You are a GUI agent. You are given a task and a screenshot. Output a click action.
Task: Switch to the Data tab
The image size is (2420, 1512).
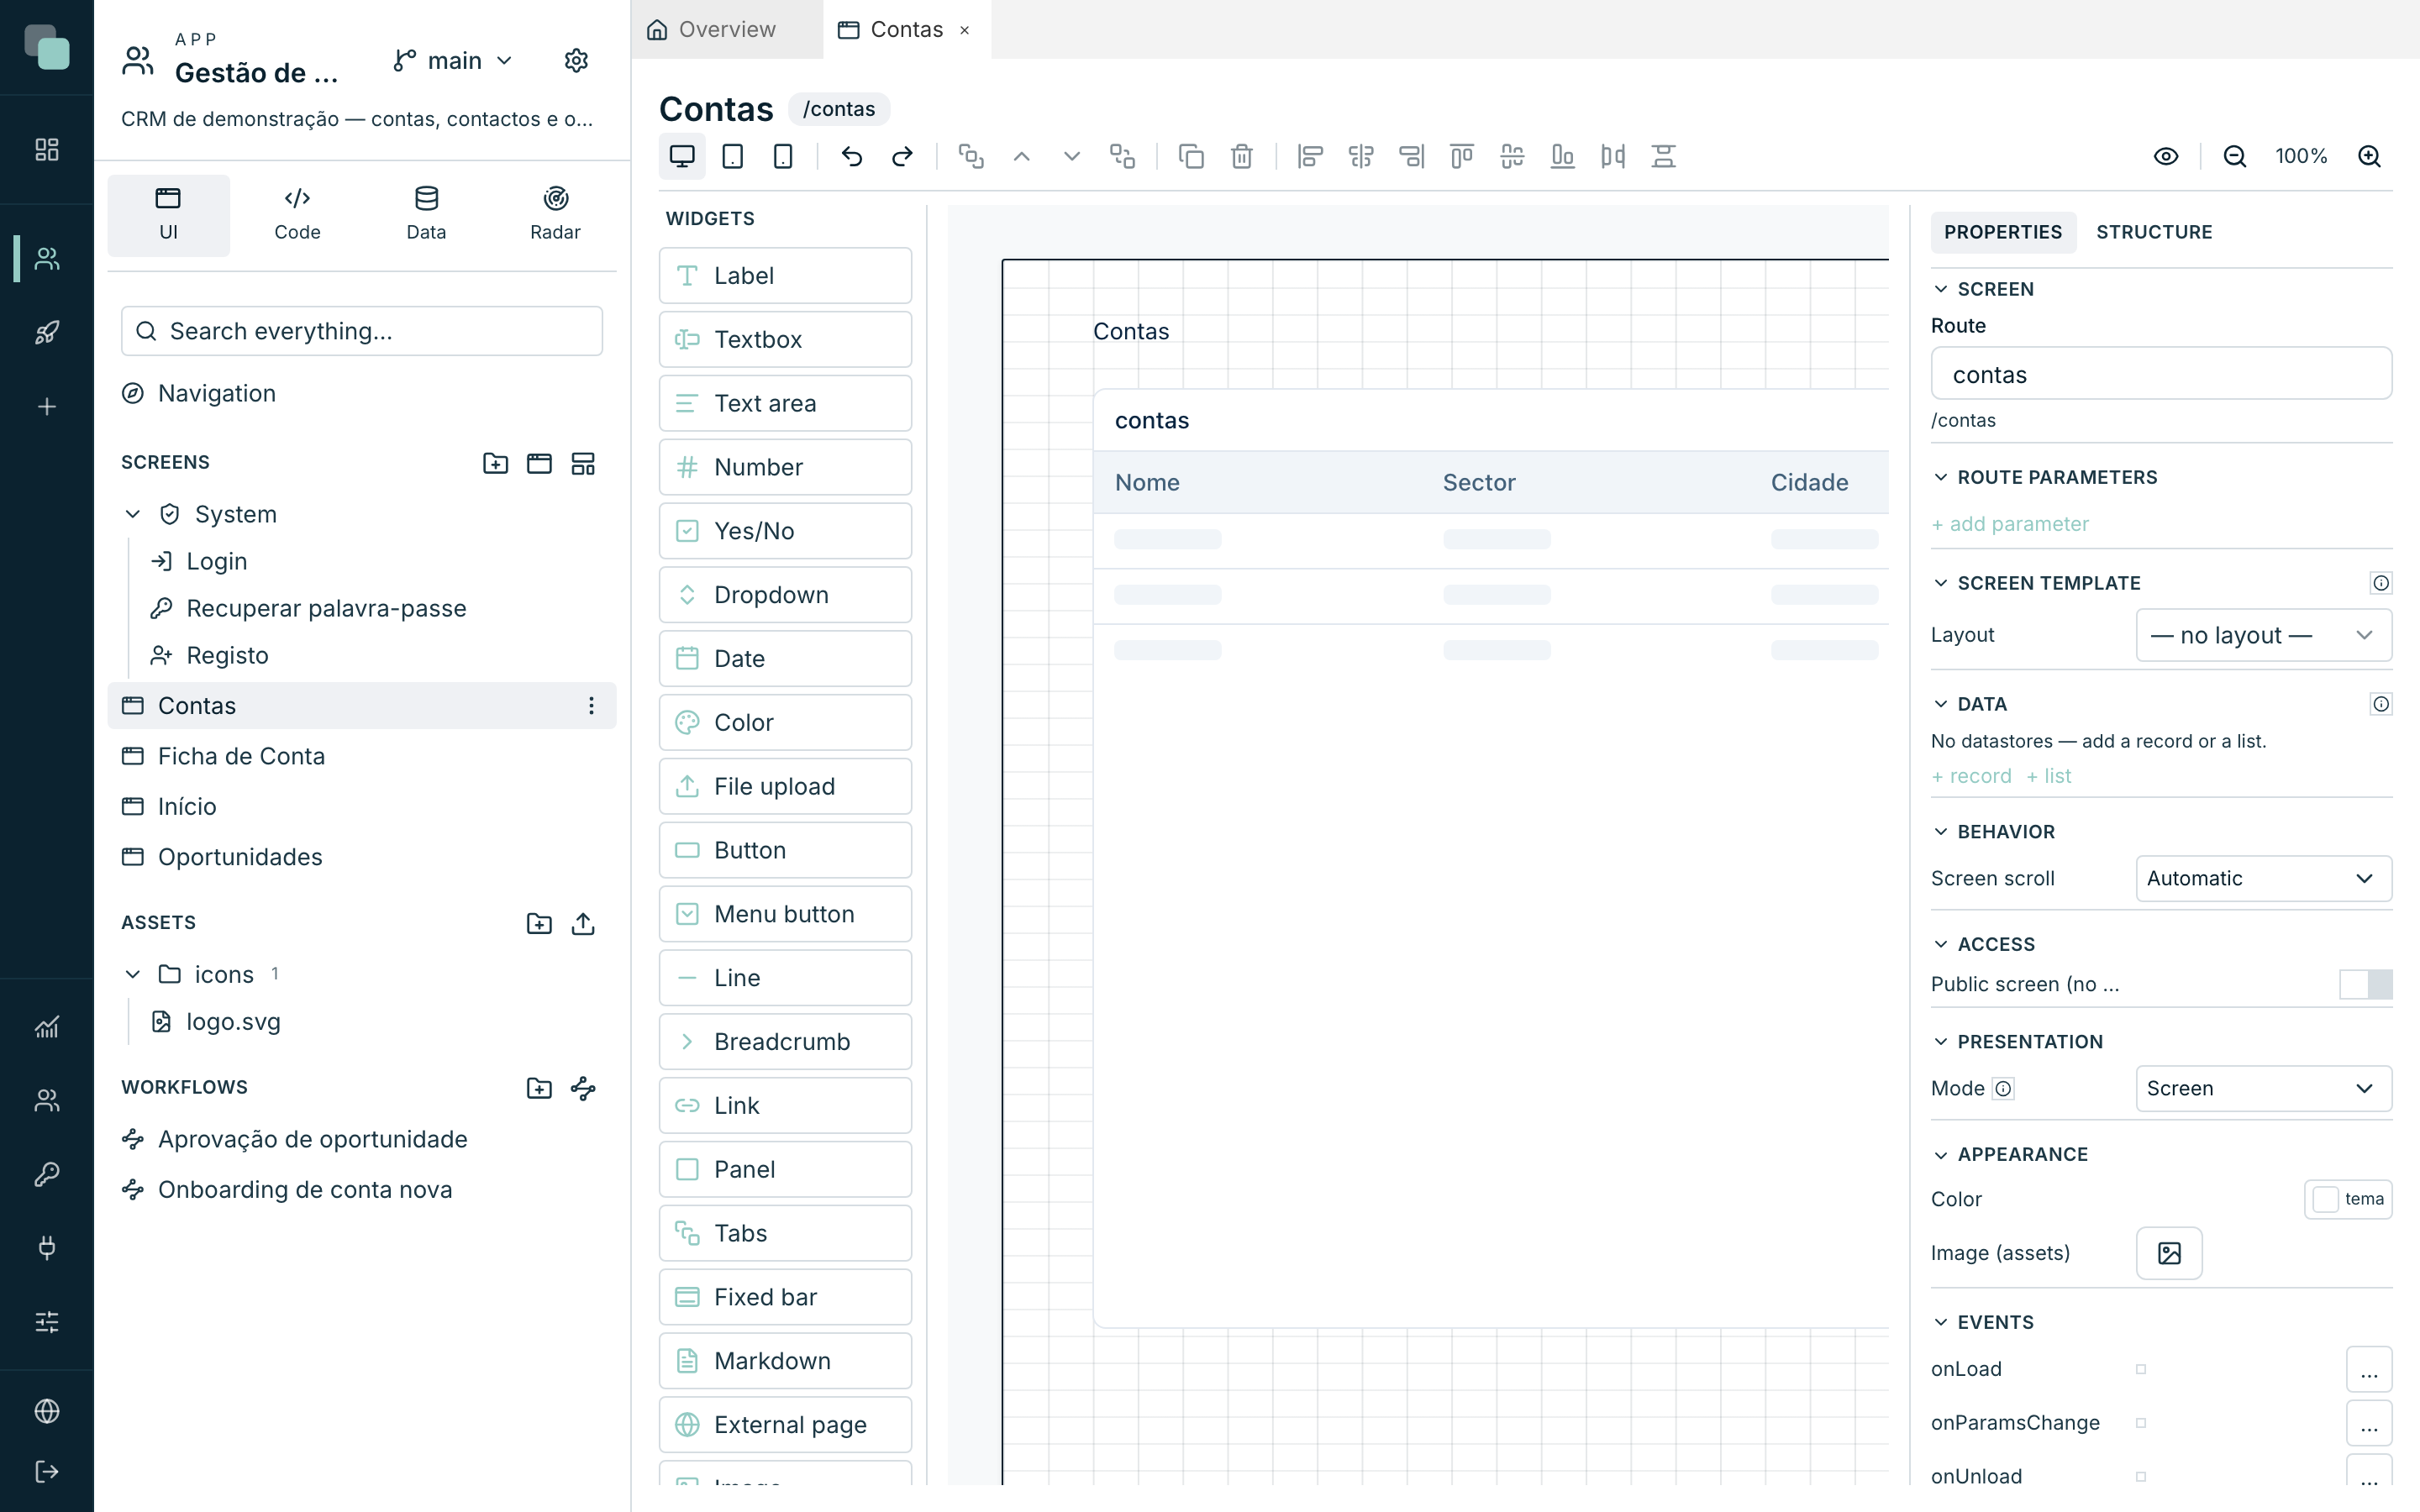(426, 215)
